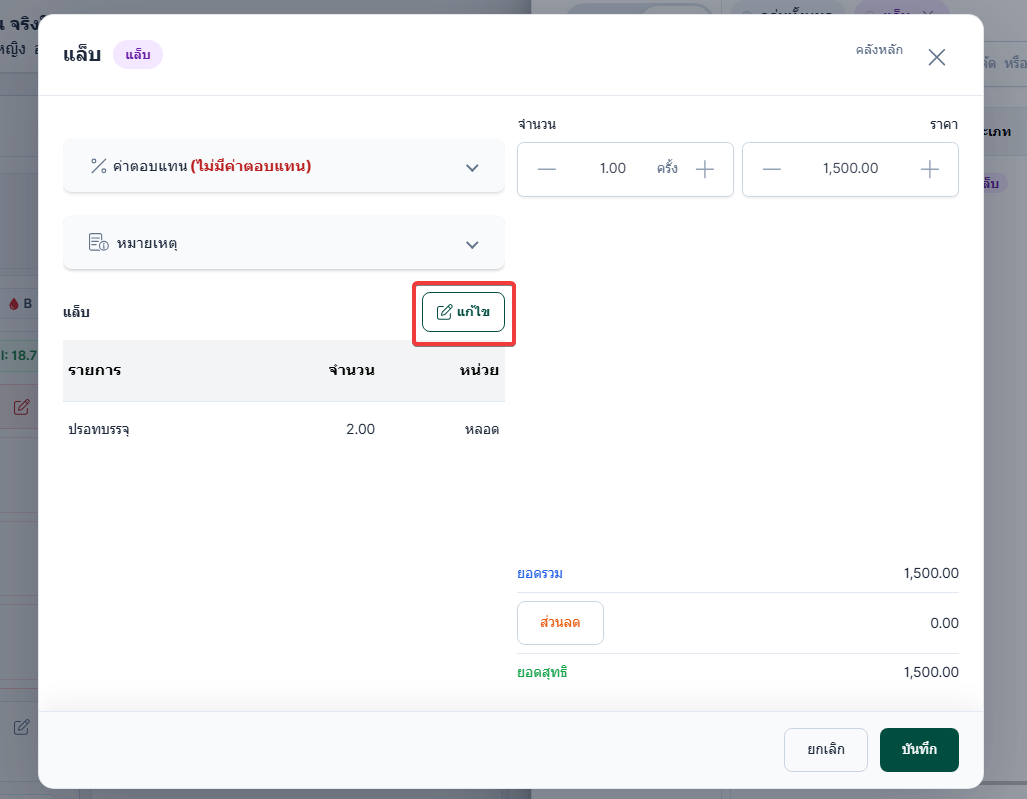Viewport: 1027px width, 799px height.
Task: Expand the ค่าตอบแทน section chevron
Action: pyautogui.click(x=472, y=168)
